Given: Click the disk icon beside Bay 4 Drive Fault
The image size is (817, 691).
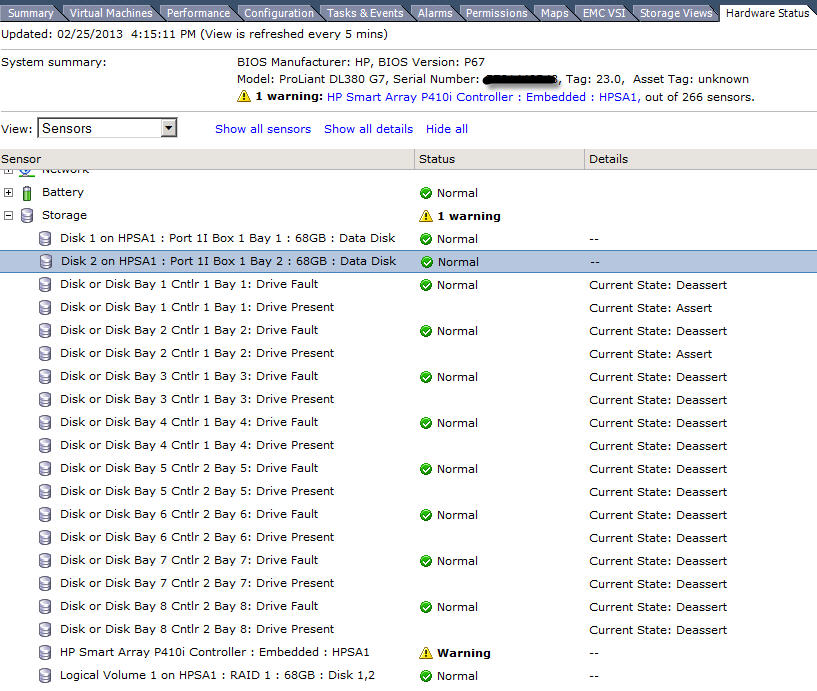Looking at the screenshot, I should [45, 423].
